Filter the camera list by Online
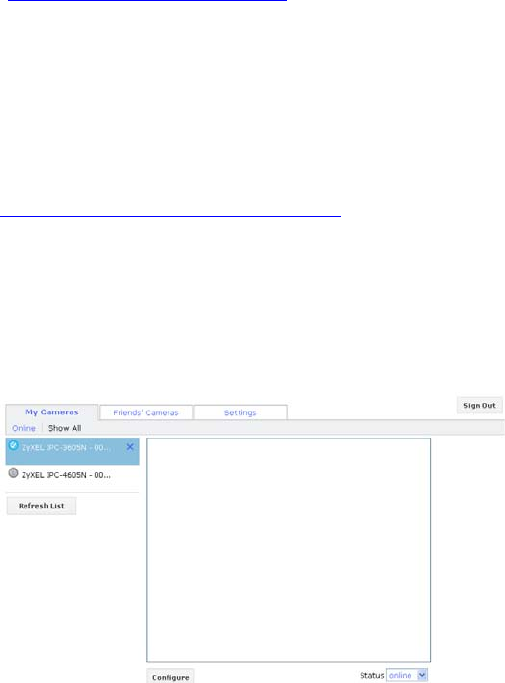 click(x=24, y=428)
